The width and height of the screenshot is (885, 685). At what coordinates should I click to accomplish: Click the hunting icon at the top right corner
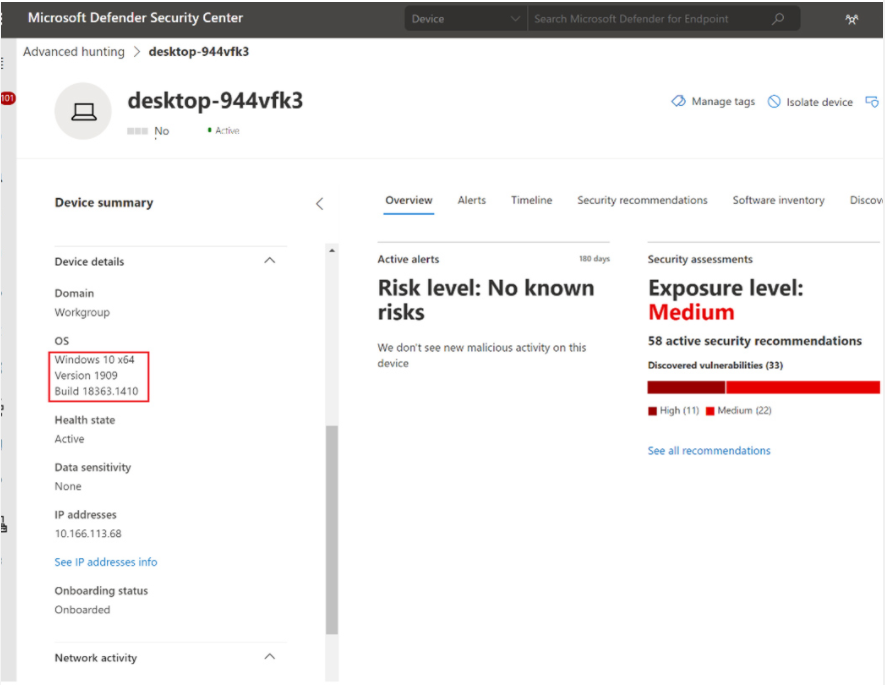point(852,18)
